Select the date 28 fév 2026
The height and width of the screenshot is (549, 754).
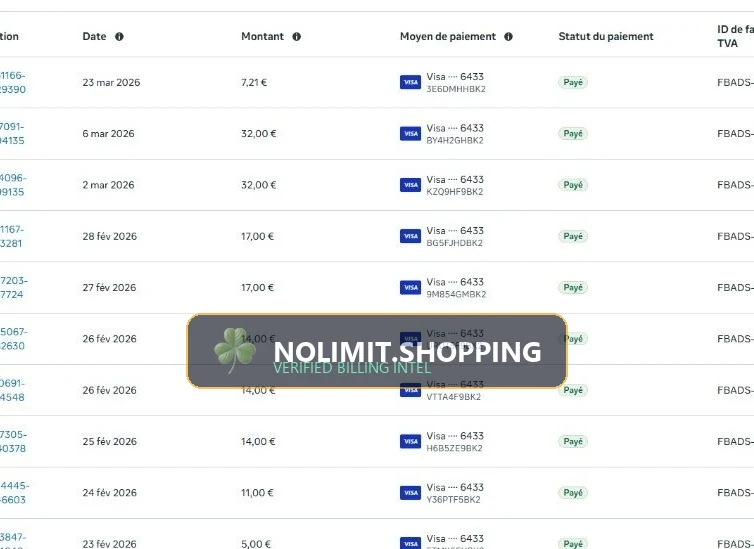coord(110,236)
